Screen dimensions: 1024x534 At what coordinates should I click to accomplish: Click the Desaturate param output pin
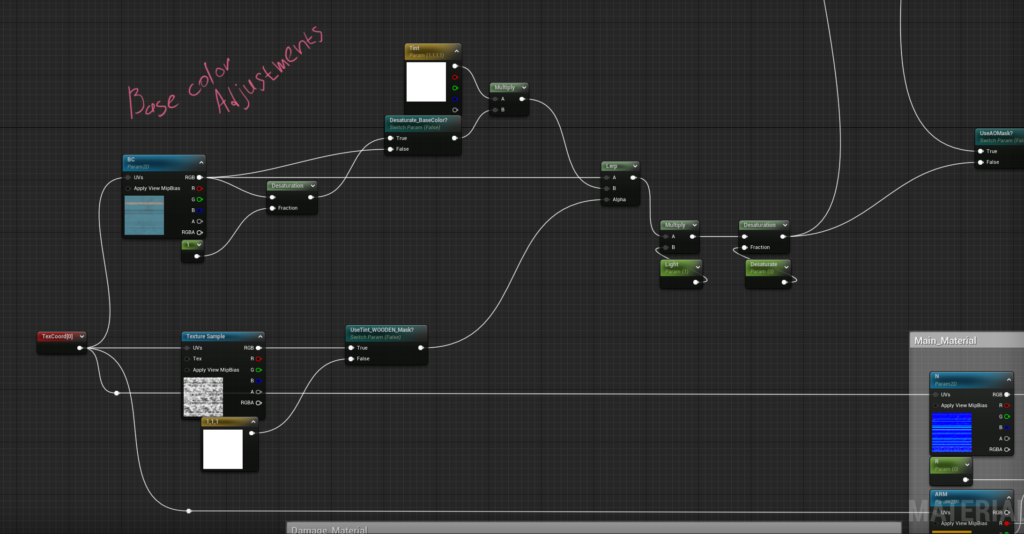coord(784,282)
